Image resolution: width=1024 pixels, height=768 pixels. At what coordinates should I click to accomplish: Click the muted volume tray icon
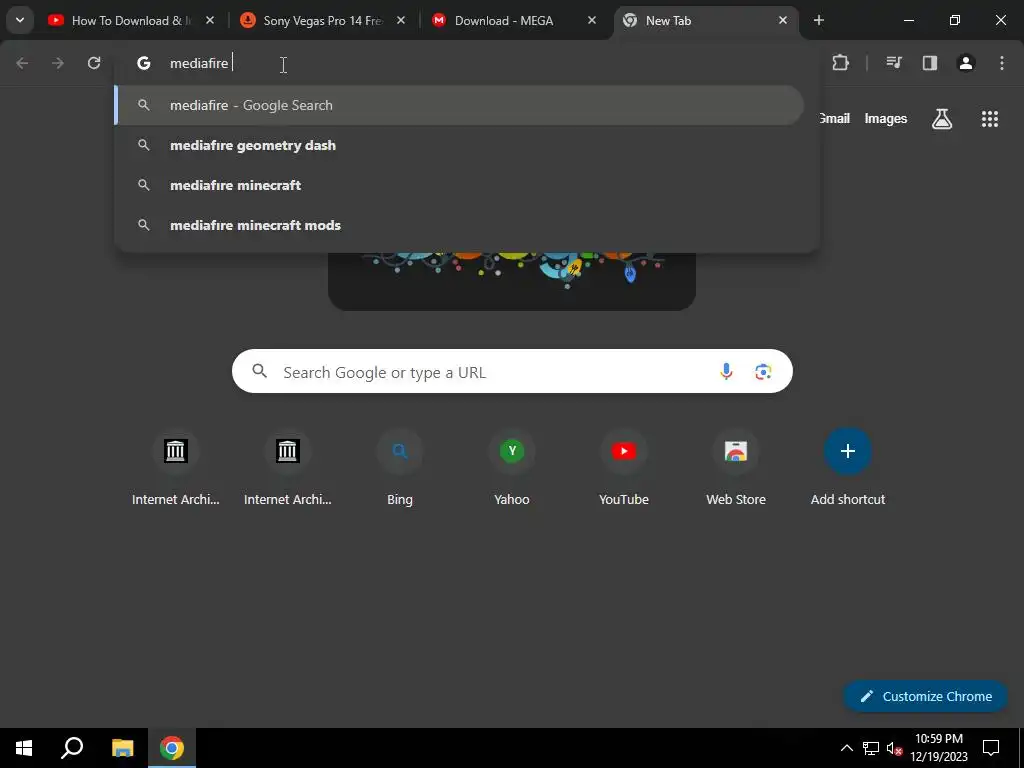[x=894, y=748]
